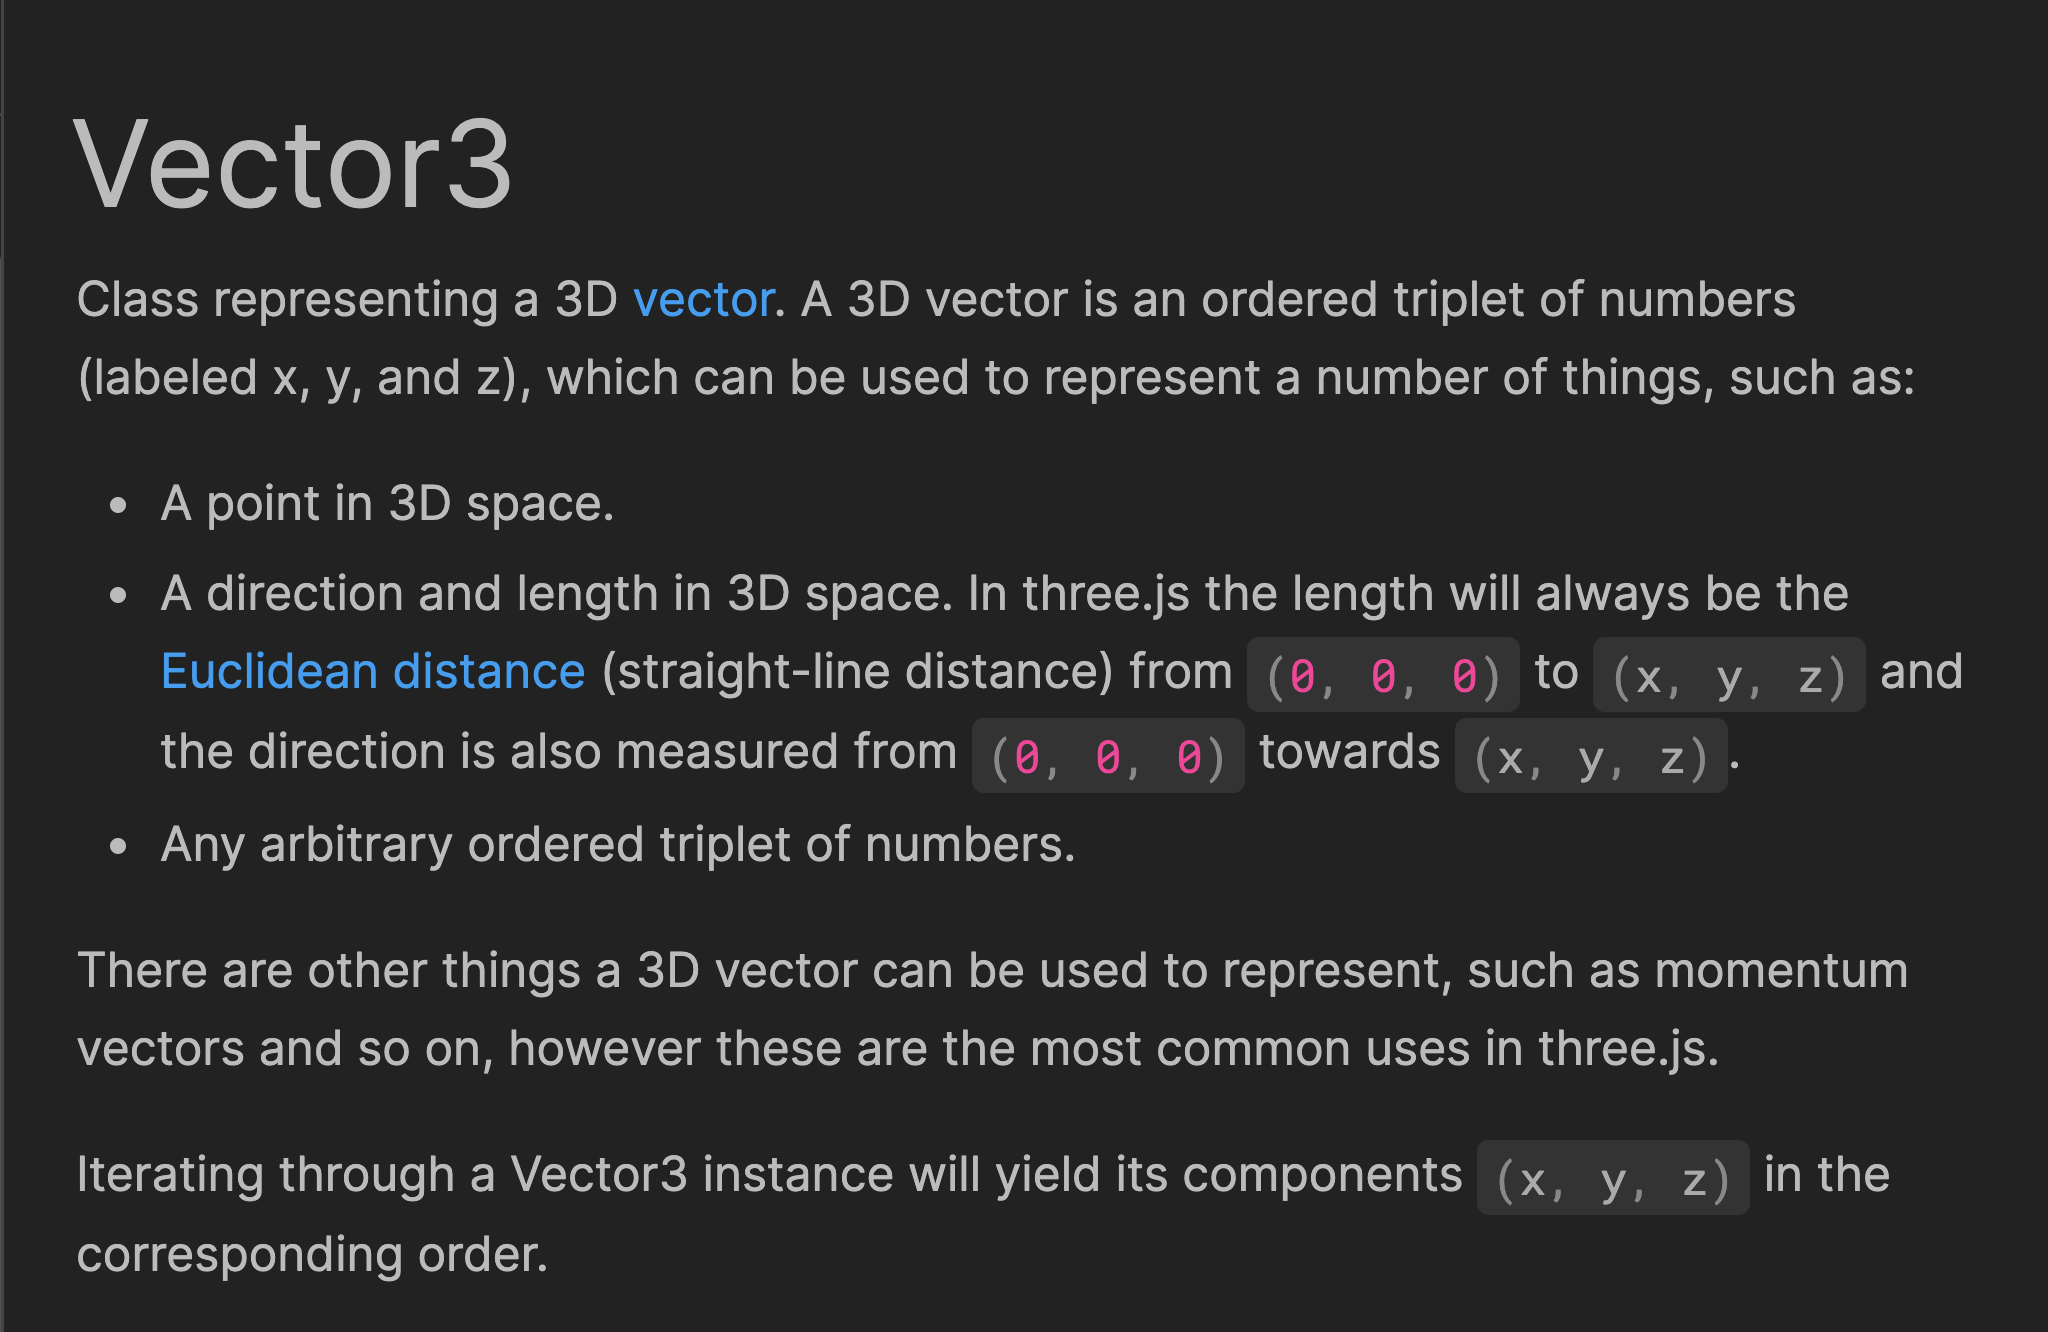Click the "A point in 3D space." list item
2048x1332 pixels.
tap(387, 503)
